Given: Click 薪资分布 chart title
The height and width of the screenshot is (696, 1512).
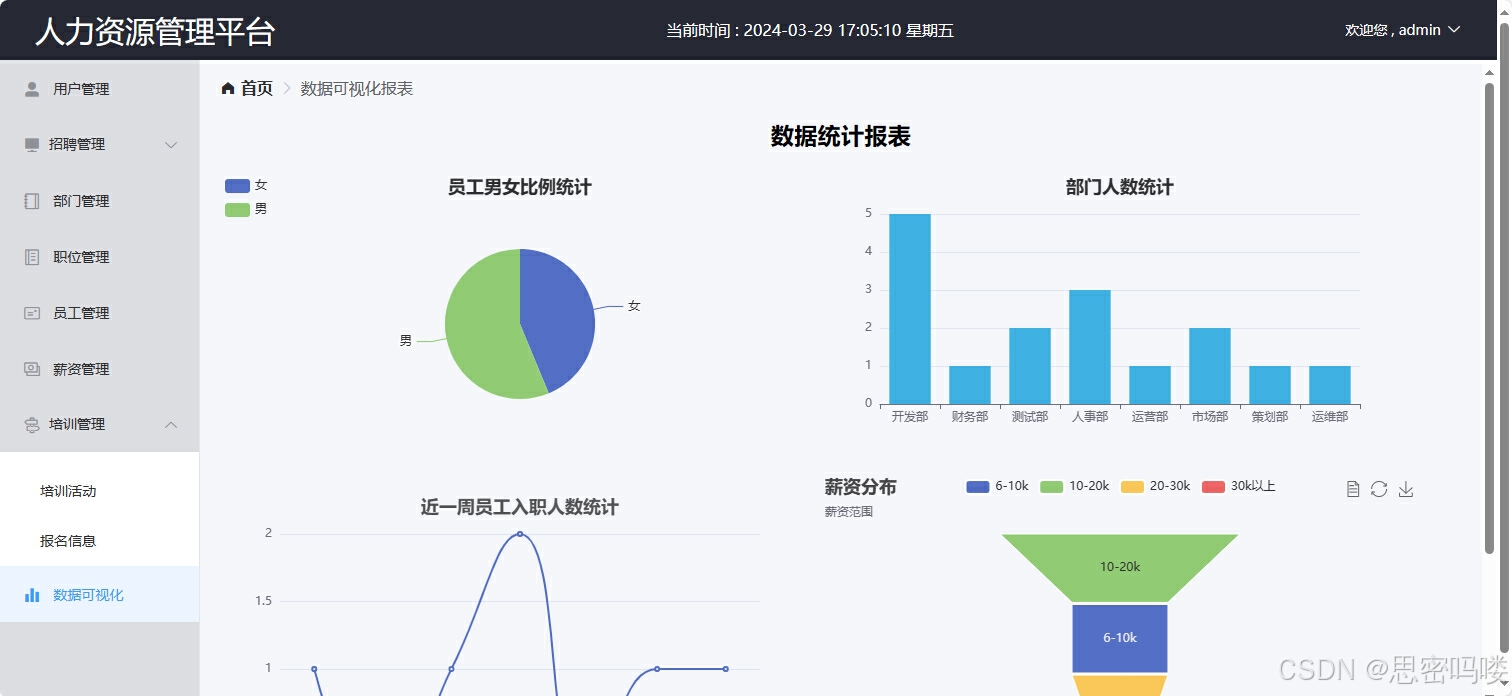Looking at the screenshot, I should 861,487.
